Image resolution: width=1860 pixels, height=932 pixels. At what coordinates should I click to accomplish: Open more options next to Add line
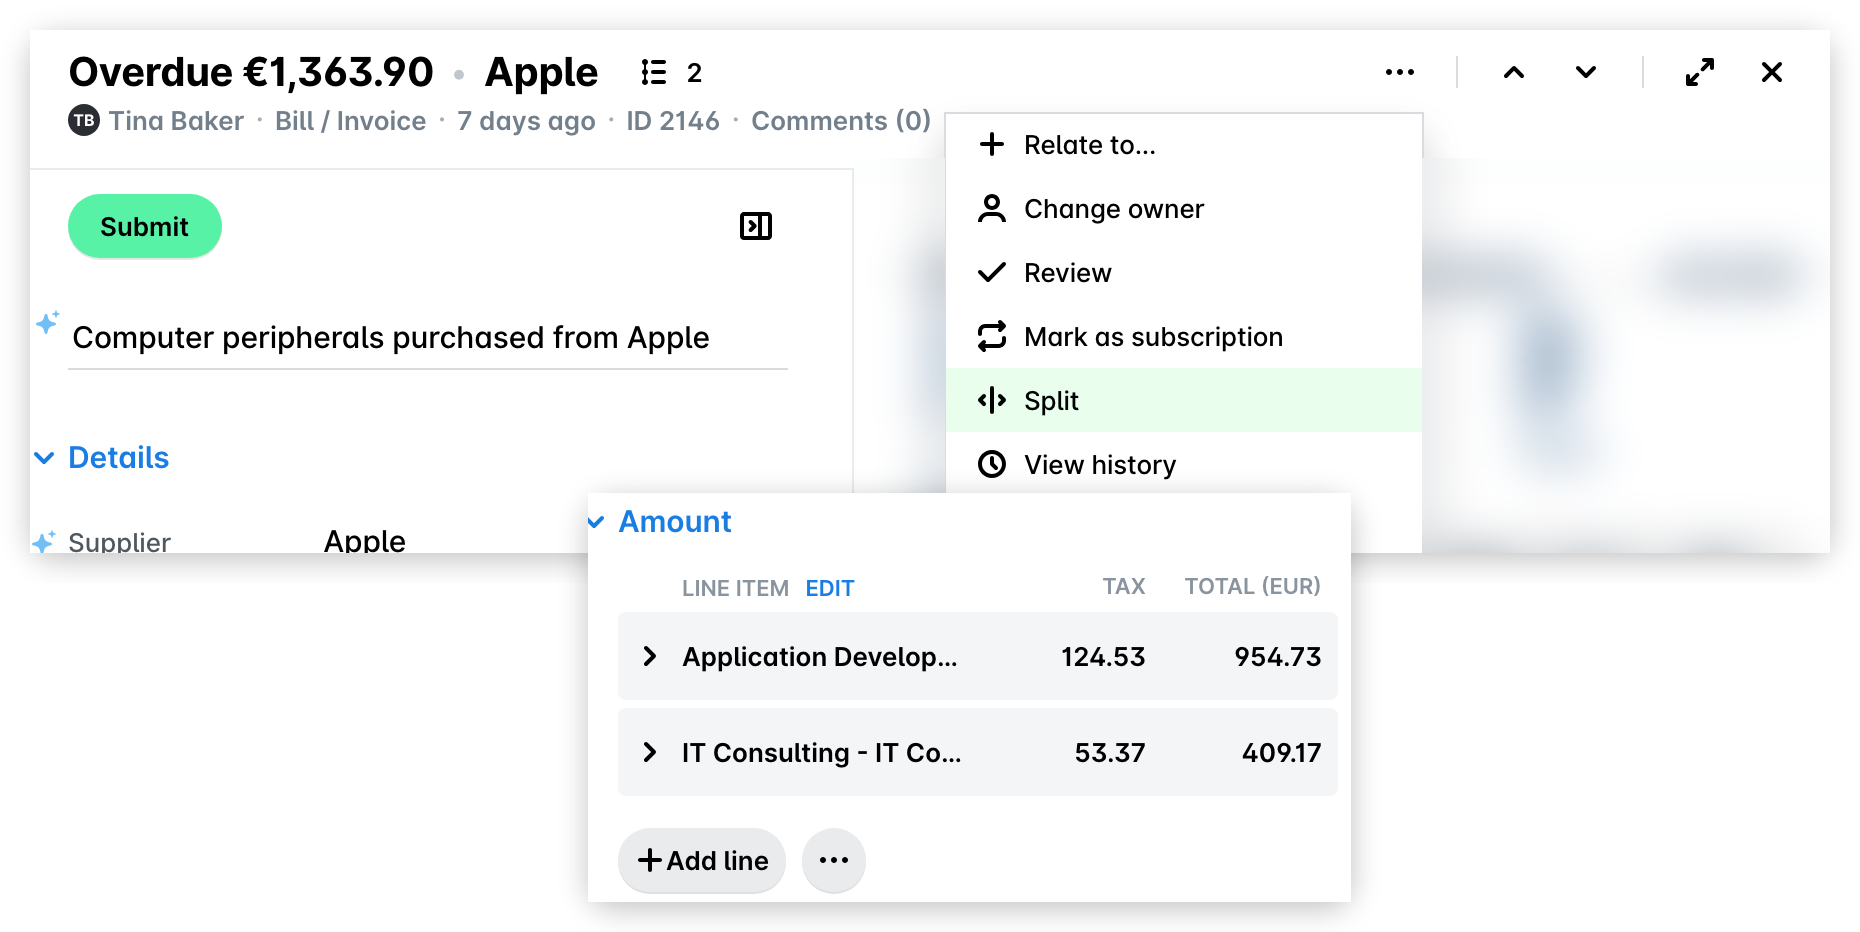pos(834,860)
